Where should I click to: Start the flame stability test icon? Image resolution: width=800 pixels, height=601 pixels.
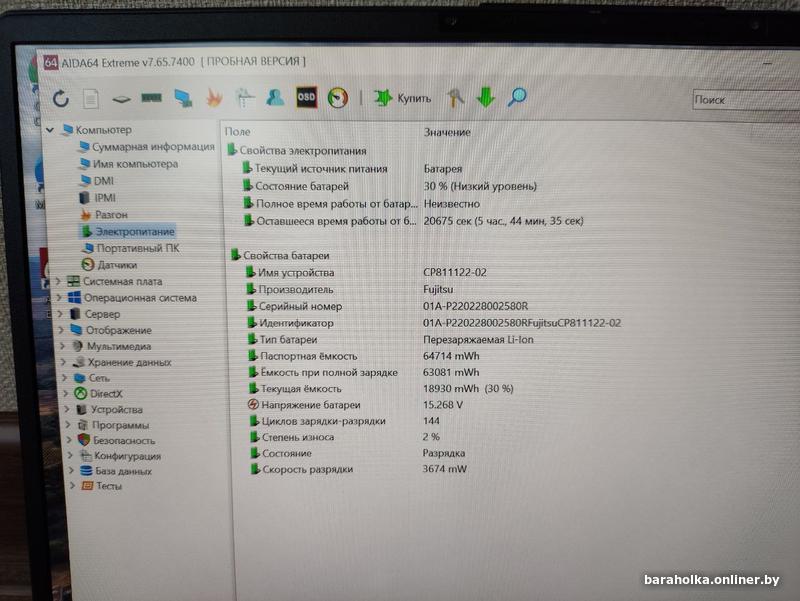tap(214, 97)
